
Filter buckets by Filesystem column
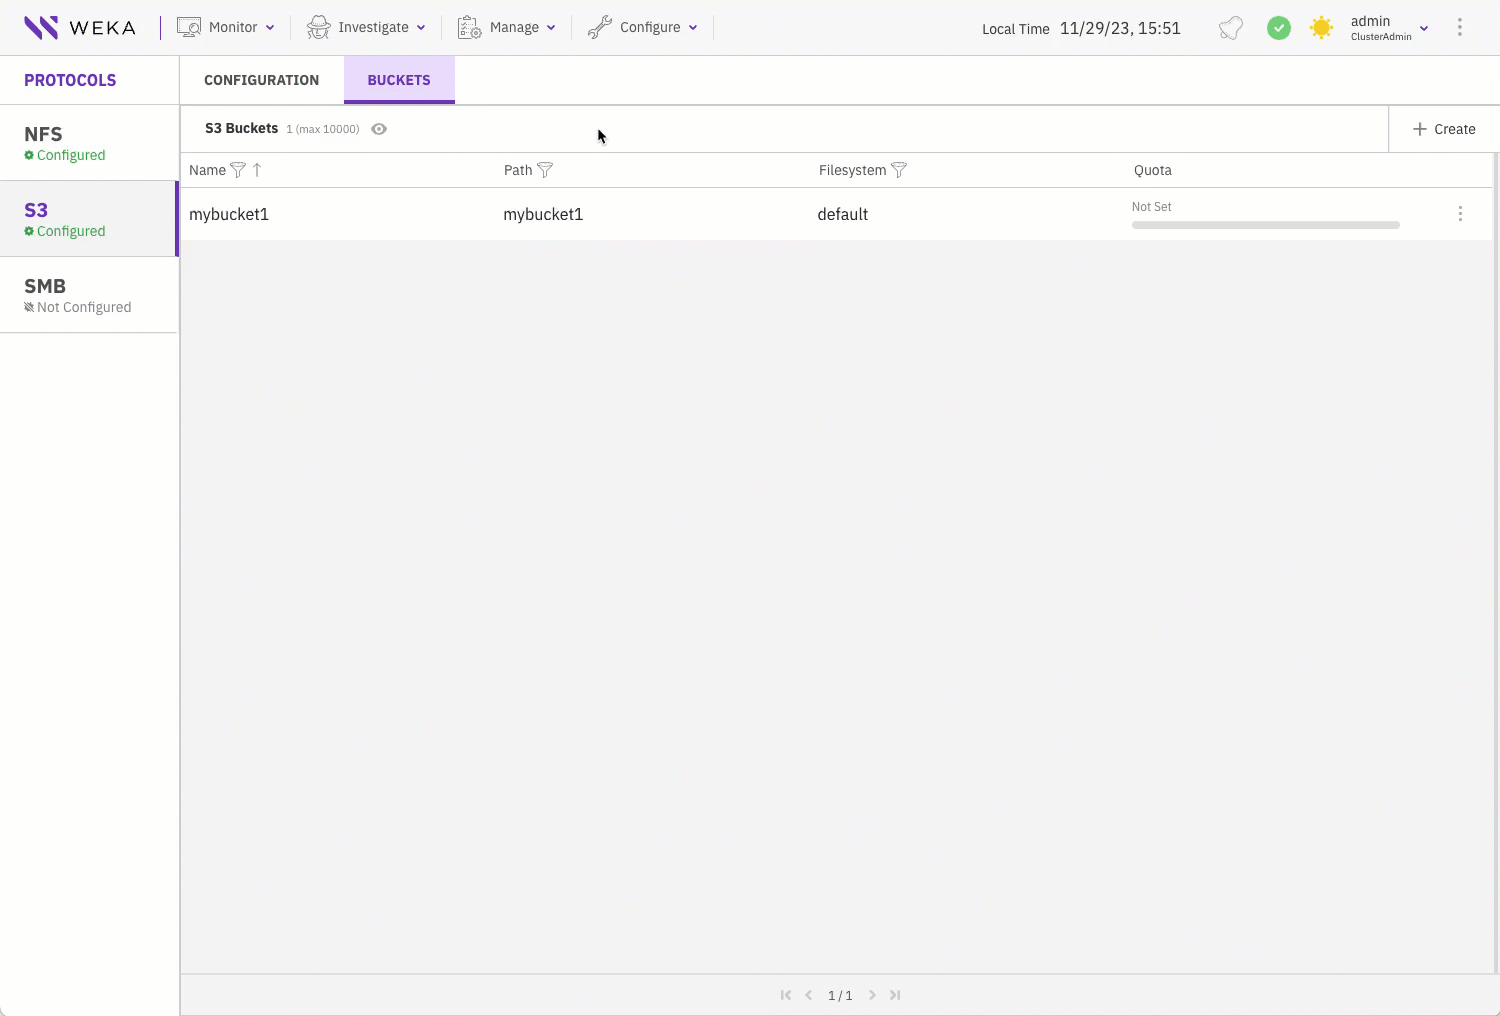tap(898, 170)
